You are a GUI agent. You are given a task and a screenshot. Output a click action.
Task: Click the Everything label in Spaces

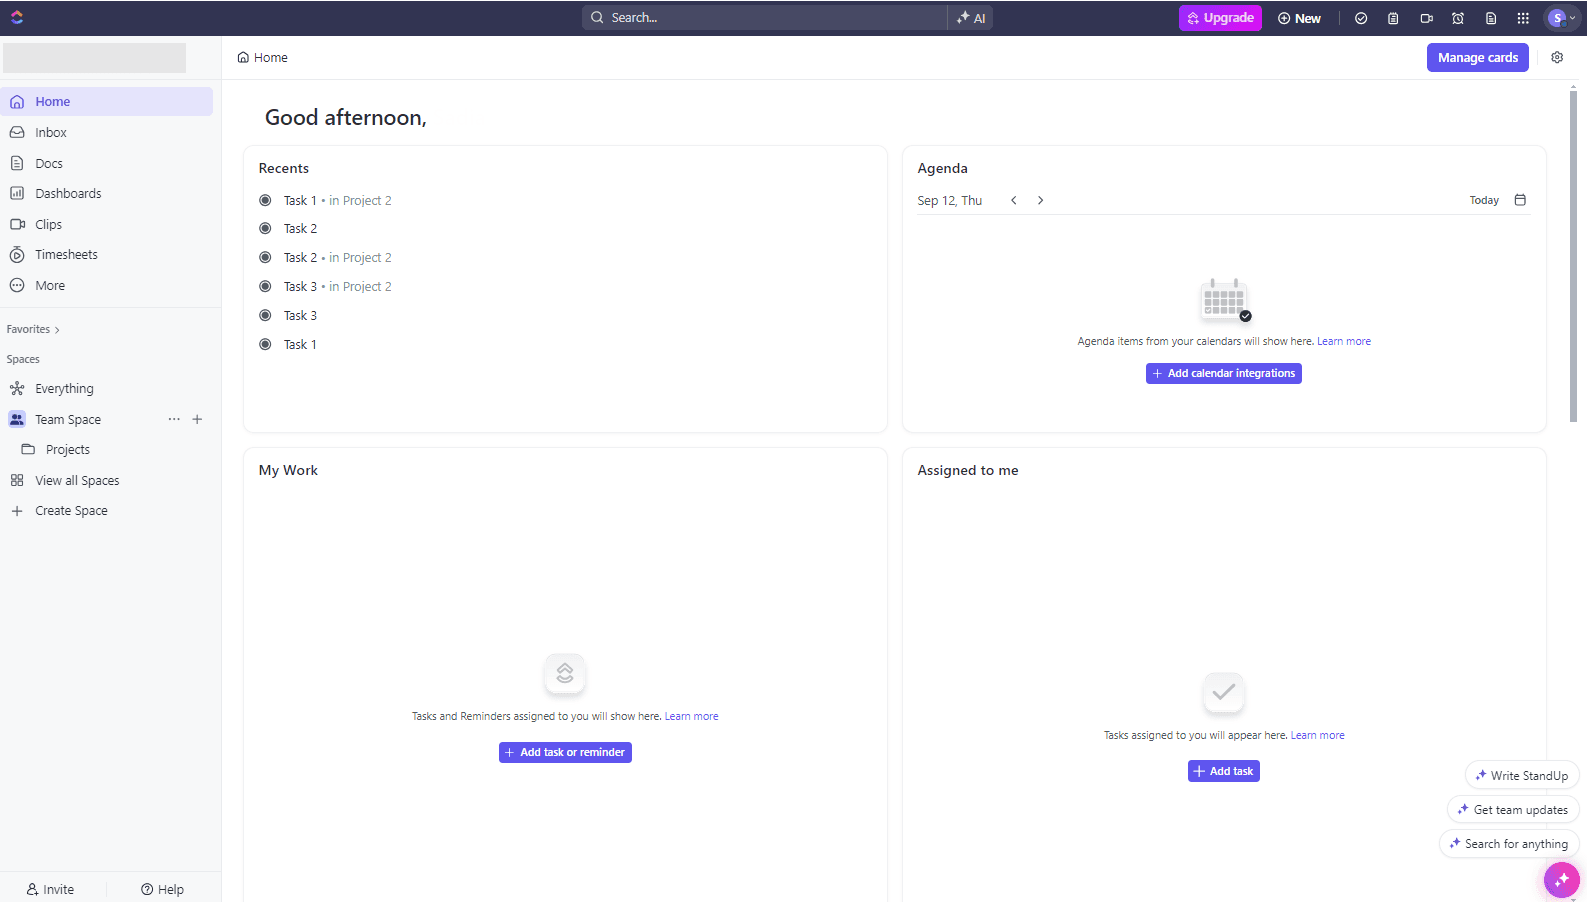[64, 388]
